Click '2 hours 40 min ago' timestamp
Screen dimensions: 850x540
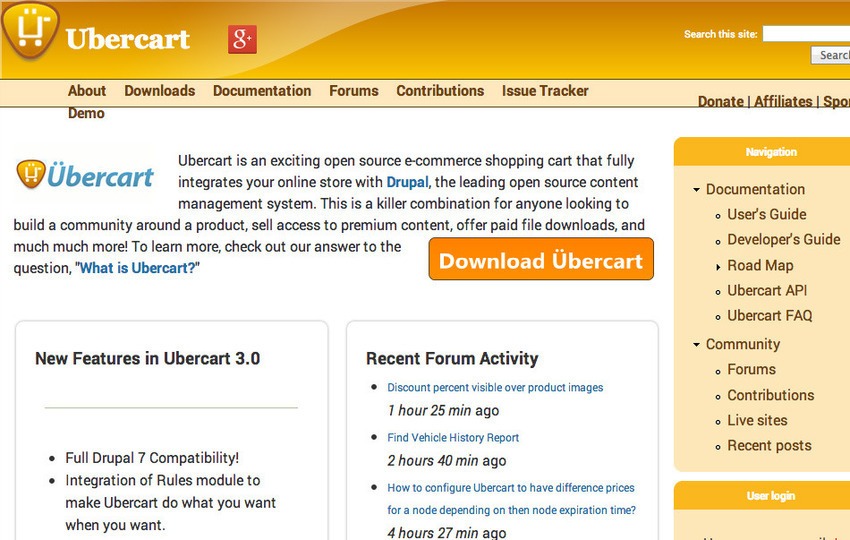pos(447,461)
